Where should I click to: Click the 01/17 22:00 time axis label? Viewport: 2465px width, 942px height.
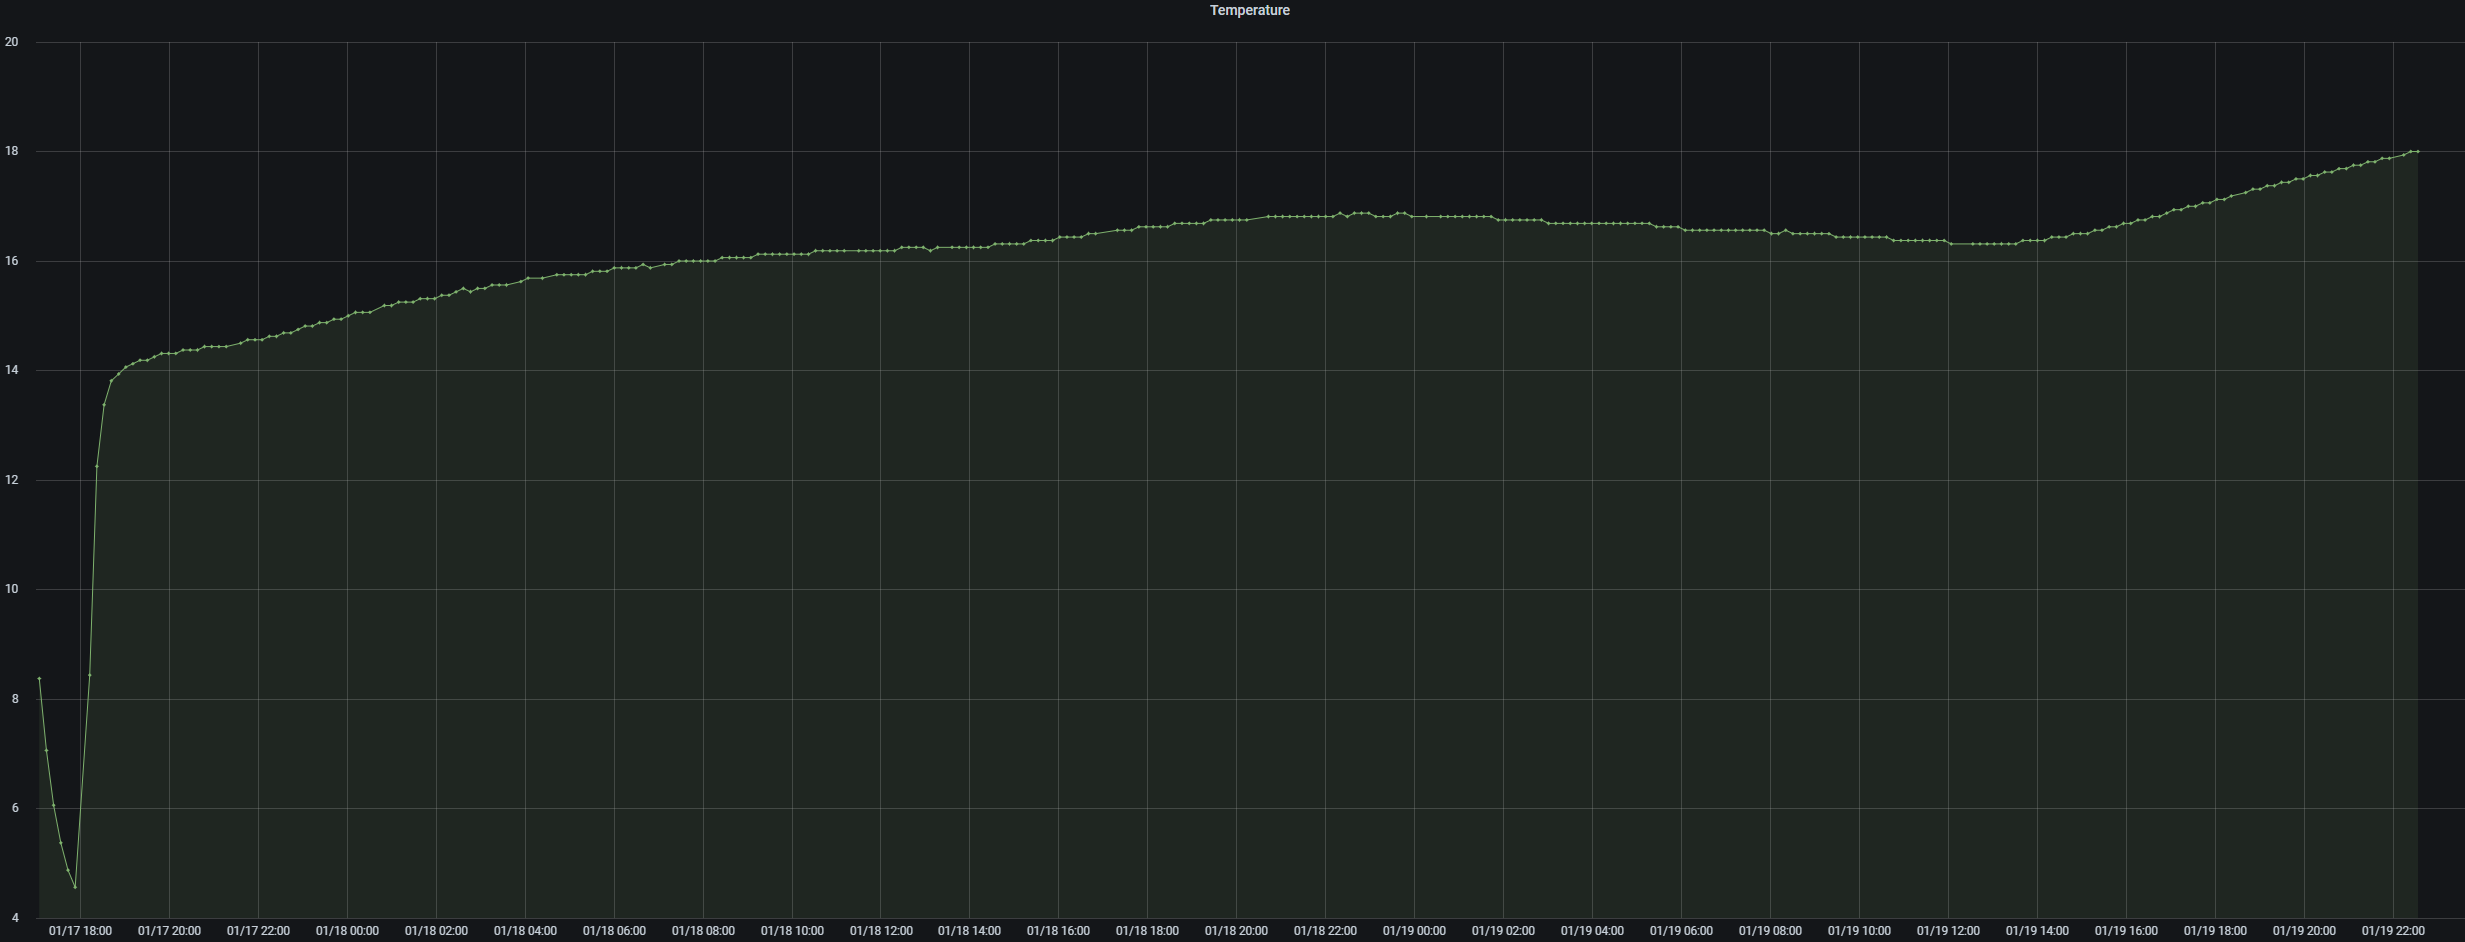258,931
